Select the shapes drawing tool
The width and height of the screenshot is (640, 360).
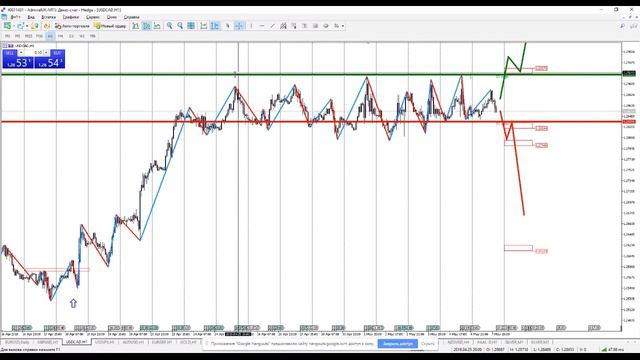tap(326, 26)
